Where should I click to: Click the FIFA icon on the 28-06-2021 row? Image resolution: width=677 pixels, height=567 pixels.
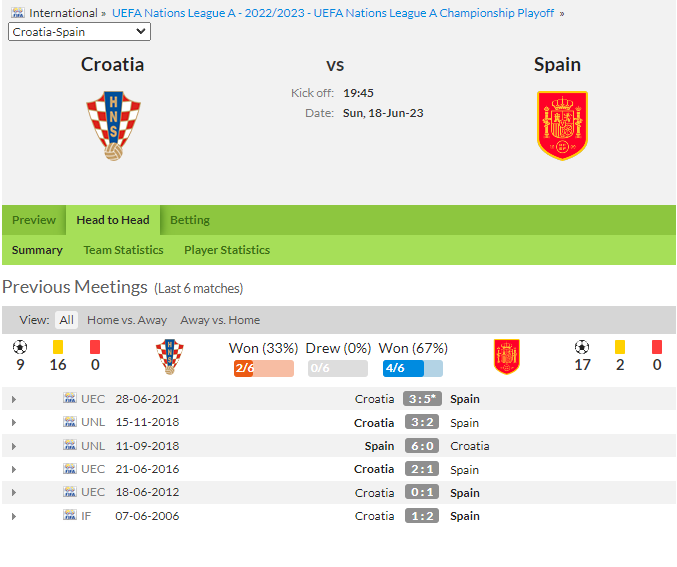coord(70,398)
